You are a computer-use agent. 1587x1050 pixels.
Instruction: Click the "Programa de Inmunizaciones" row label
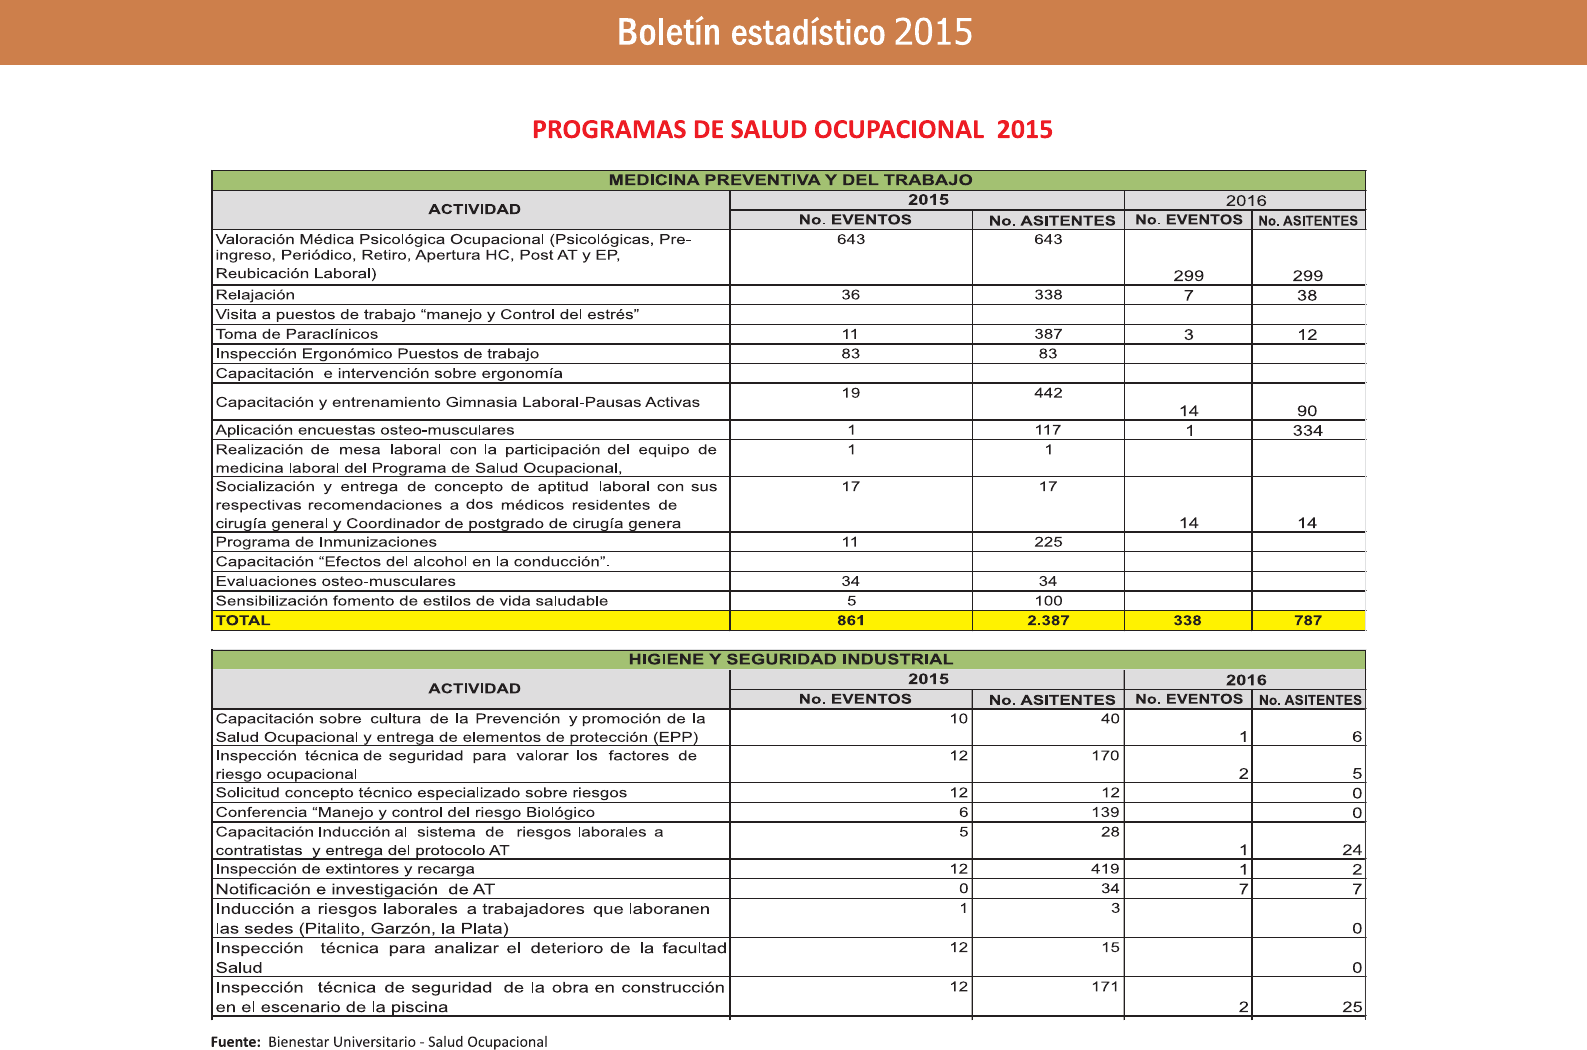click(x=326, y=542)
